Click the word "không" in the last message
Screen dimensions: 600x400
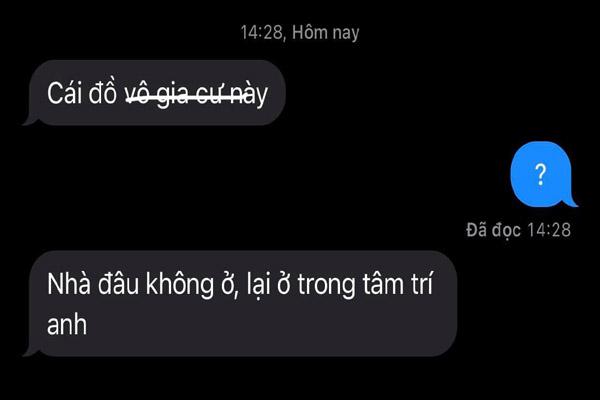180,286
